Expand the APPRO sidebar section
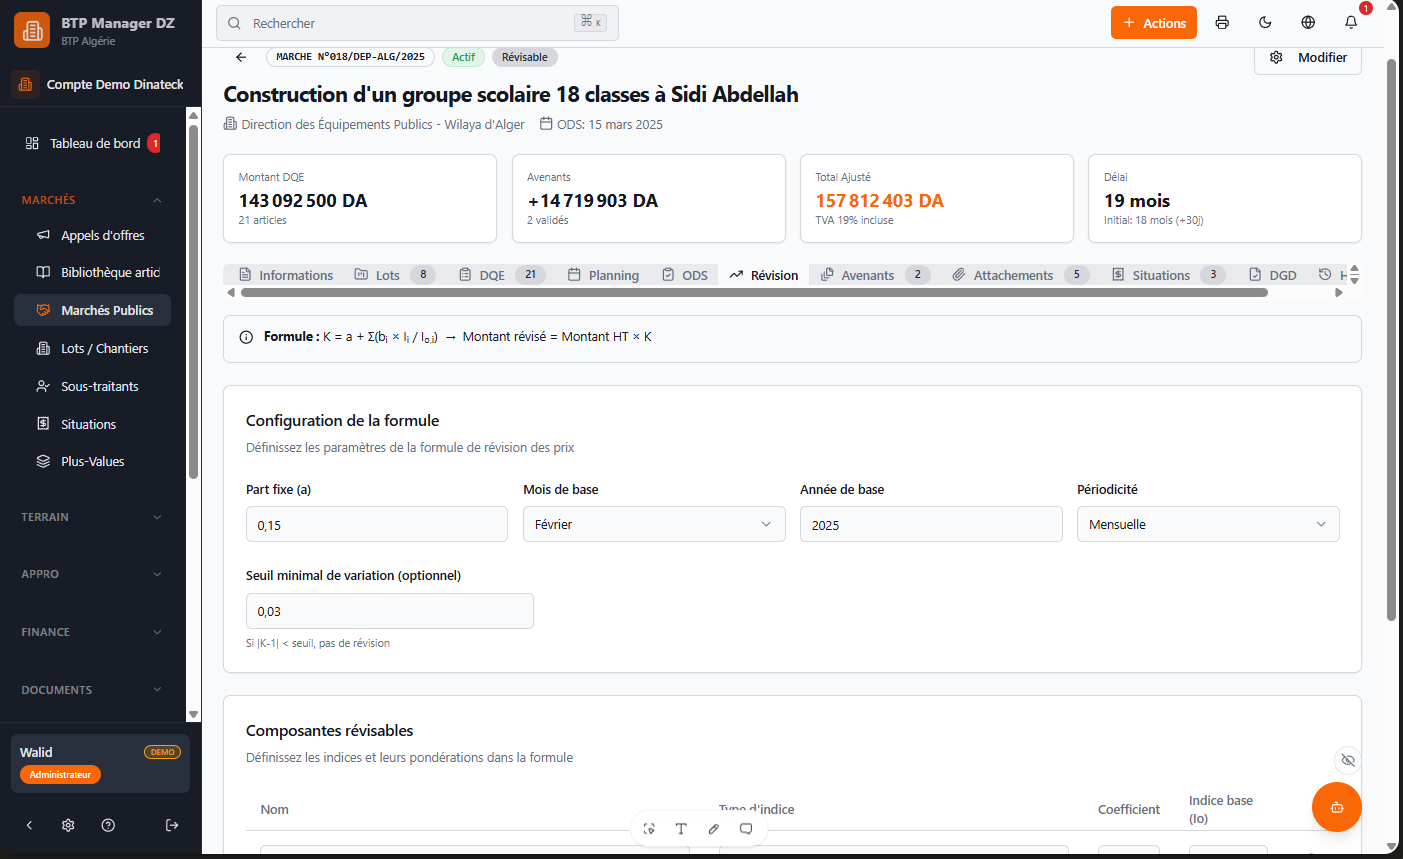 [x=92, y=574]
